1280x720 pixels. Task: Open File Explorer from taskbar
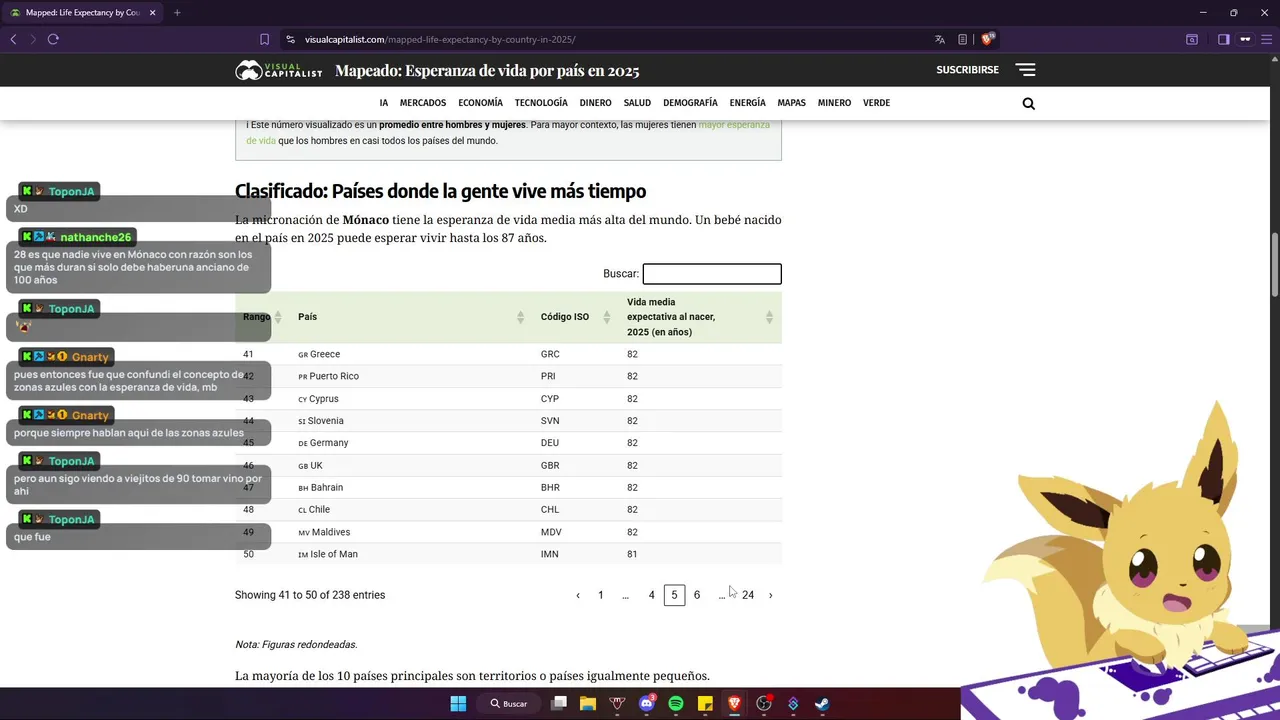[x=588, y=703]
